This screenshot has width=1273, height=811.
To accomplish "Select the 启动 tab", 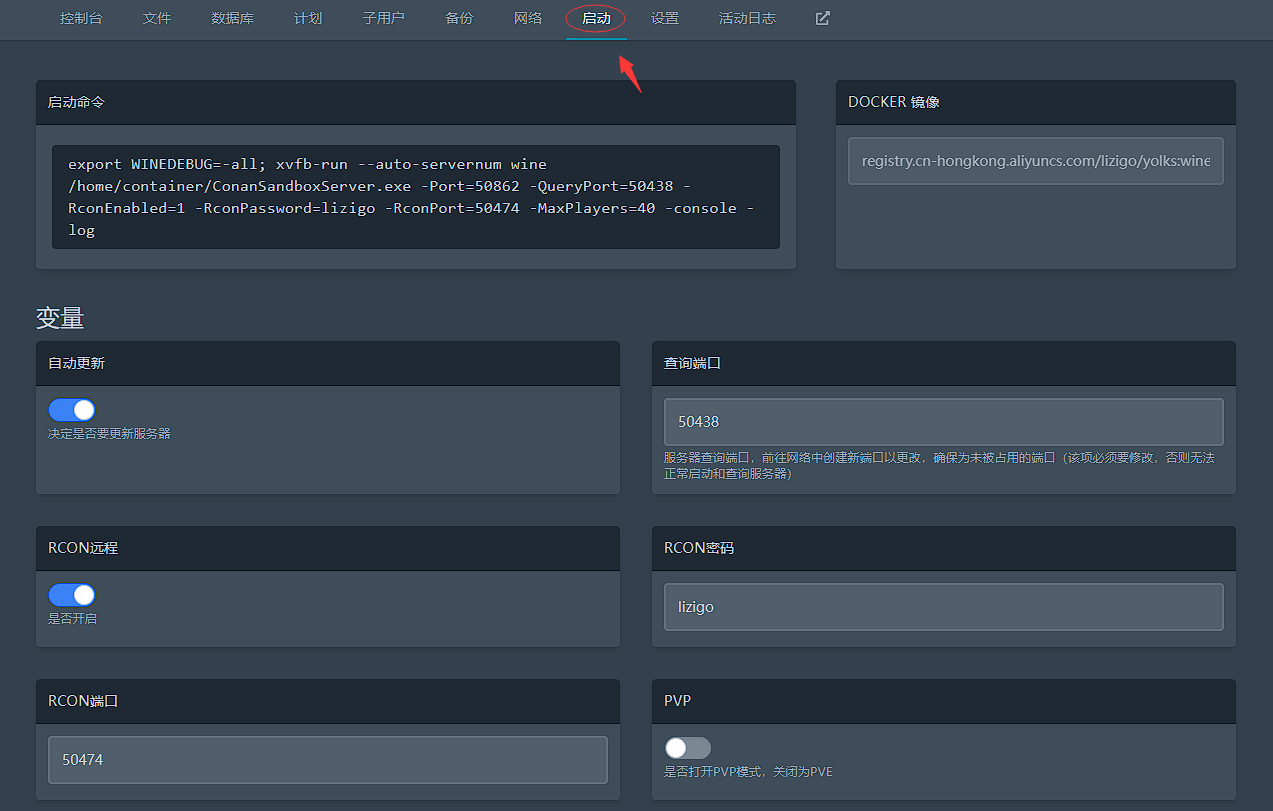I will [596, 18].
